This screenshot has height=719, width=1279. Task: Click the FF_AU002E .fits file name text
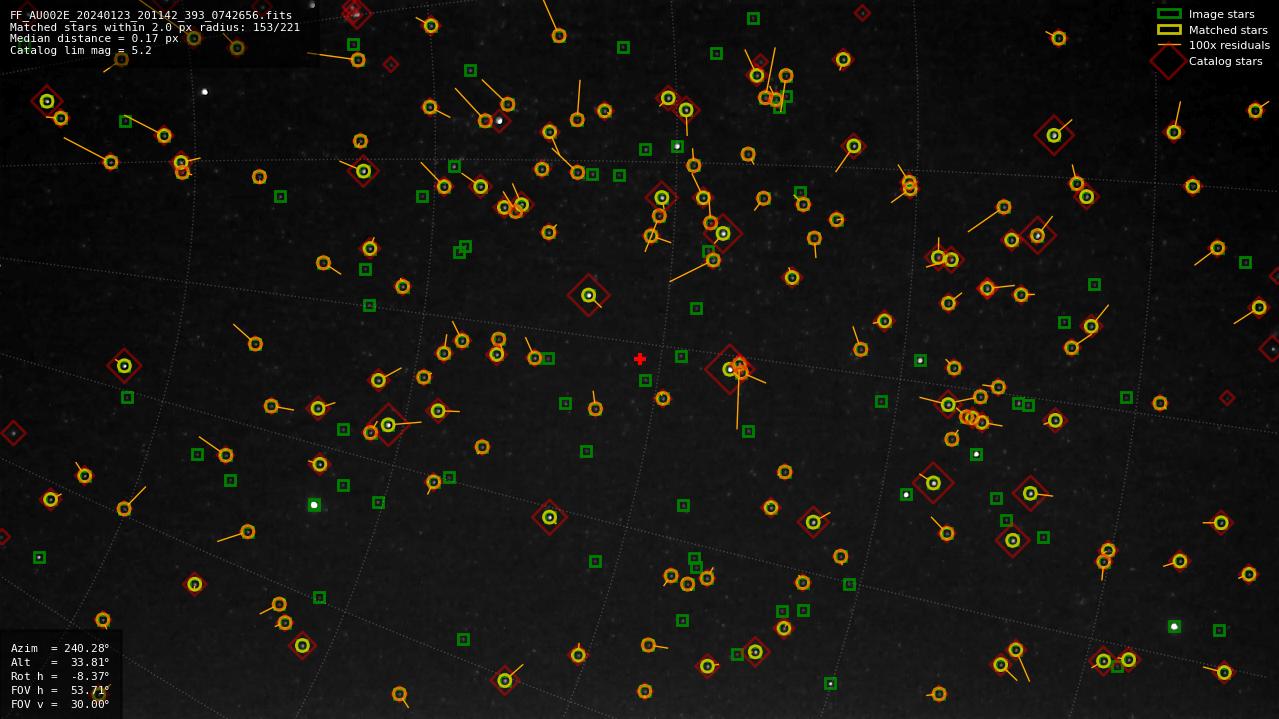[151, 15]
